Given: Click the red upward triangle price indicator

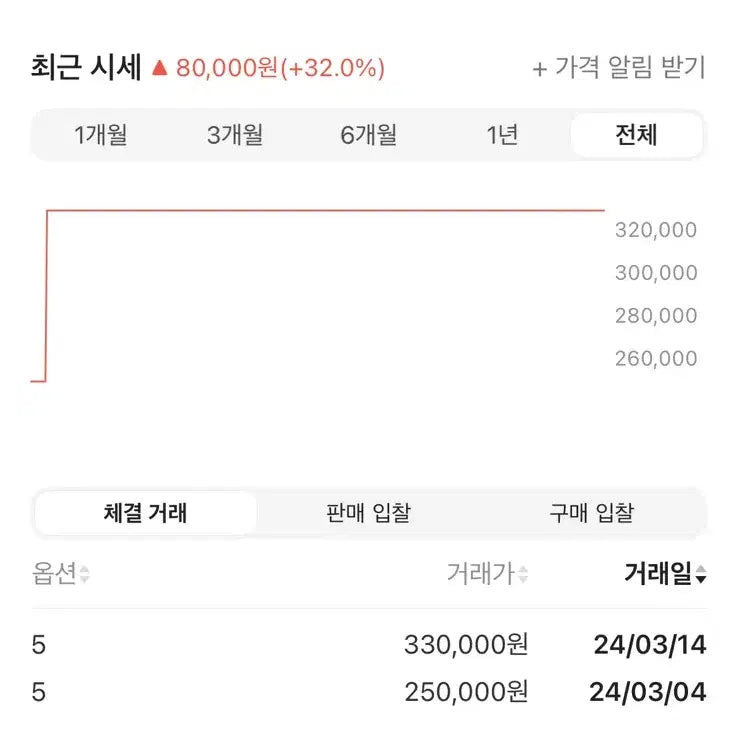Looking at the screenshot, I should tap(159, 68).
